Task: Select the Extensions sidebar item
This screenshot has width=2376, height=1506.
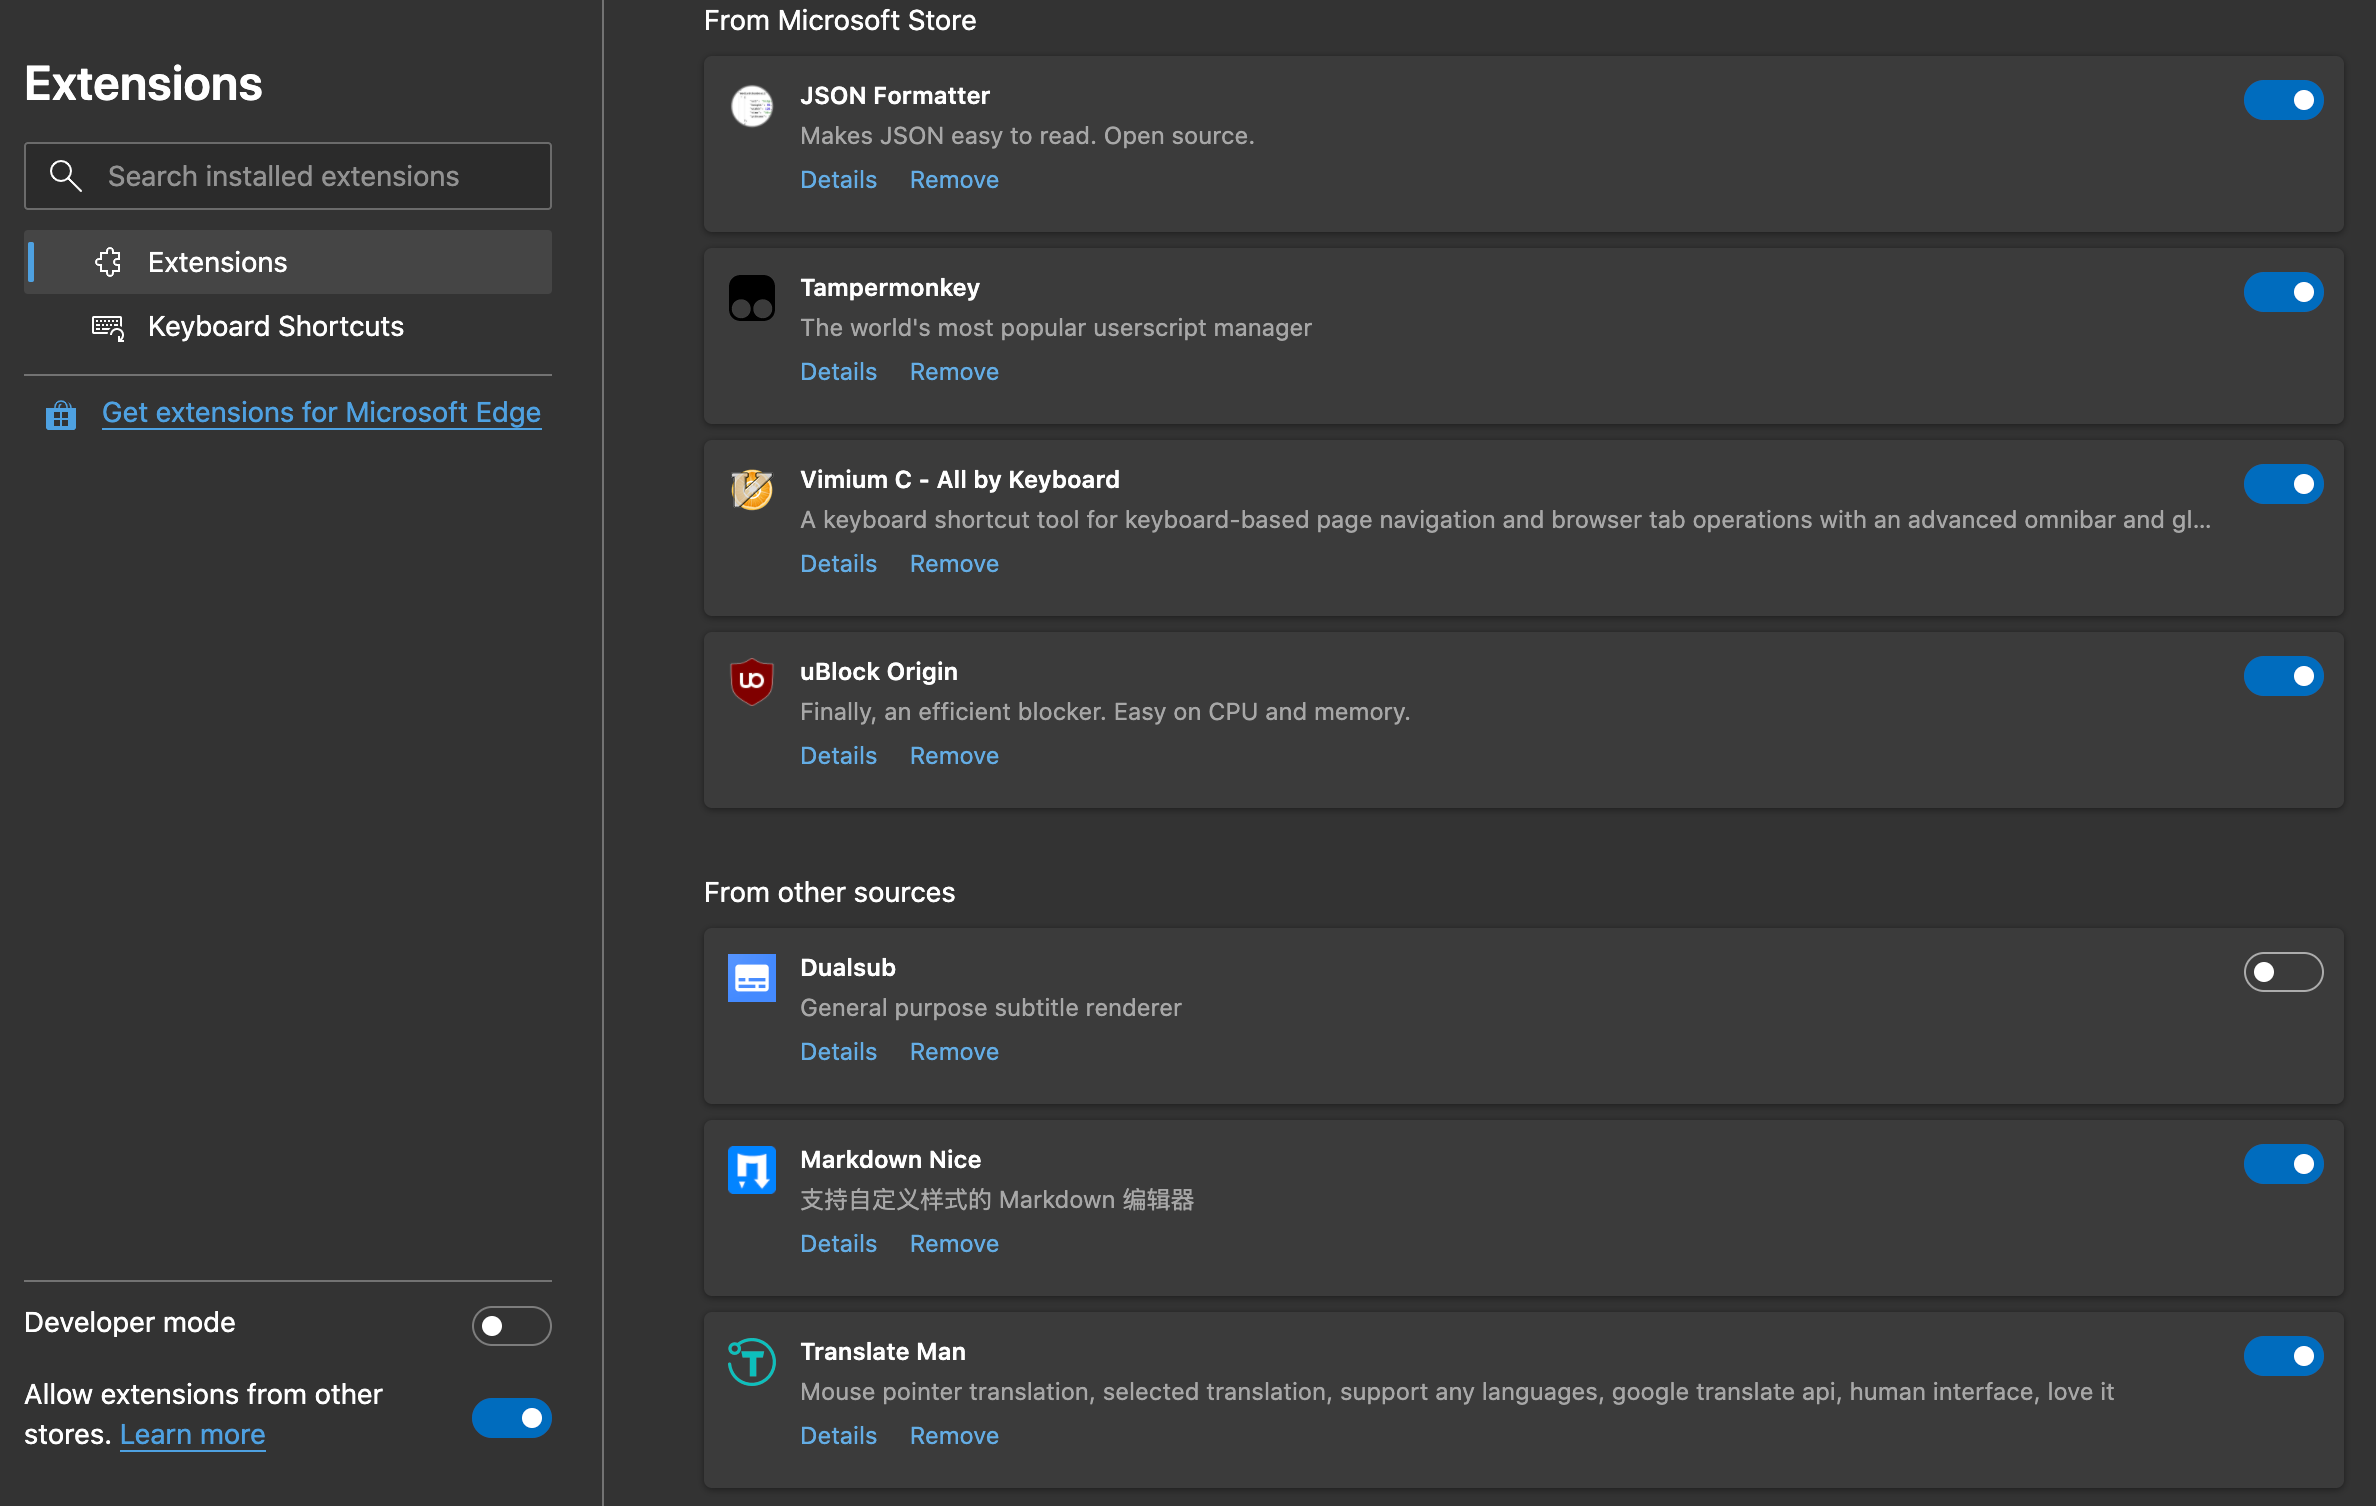Action: pyautogui.click(x=217, y=262)
